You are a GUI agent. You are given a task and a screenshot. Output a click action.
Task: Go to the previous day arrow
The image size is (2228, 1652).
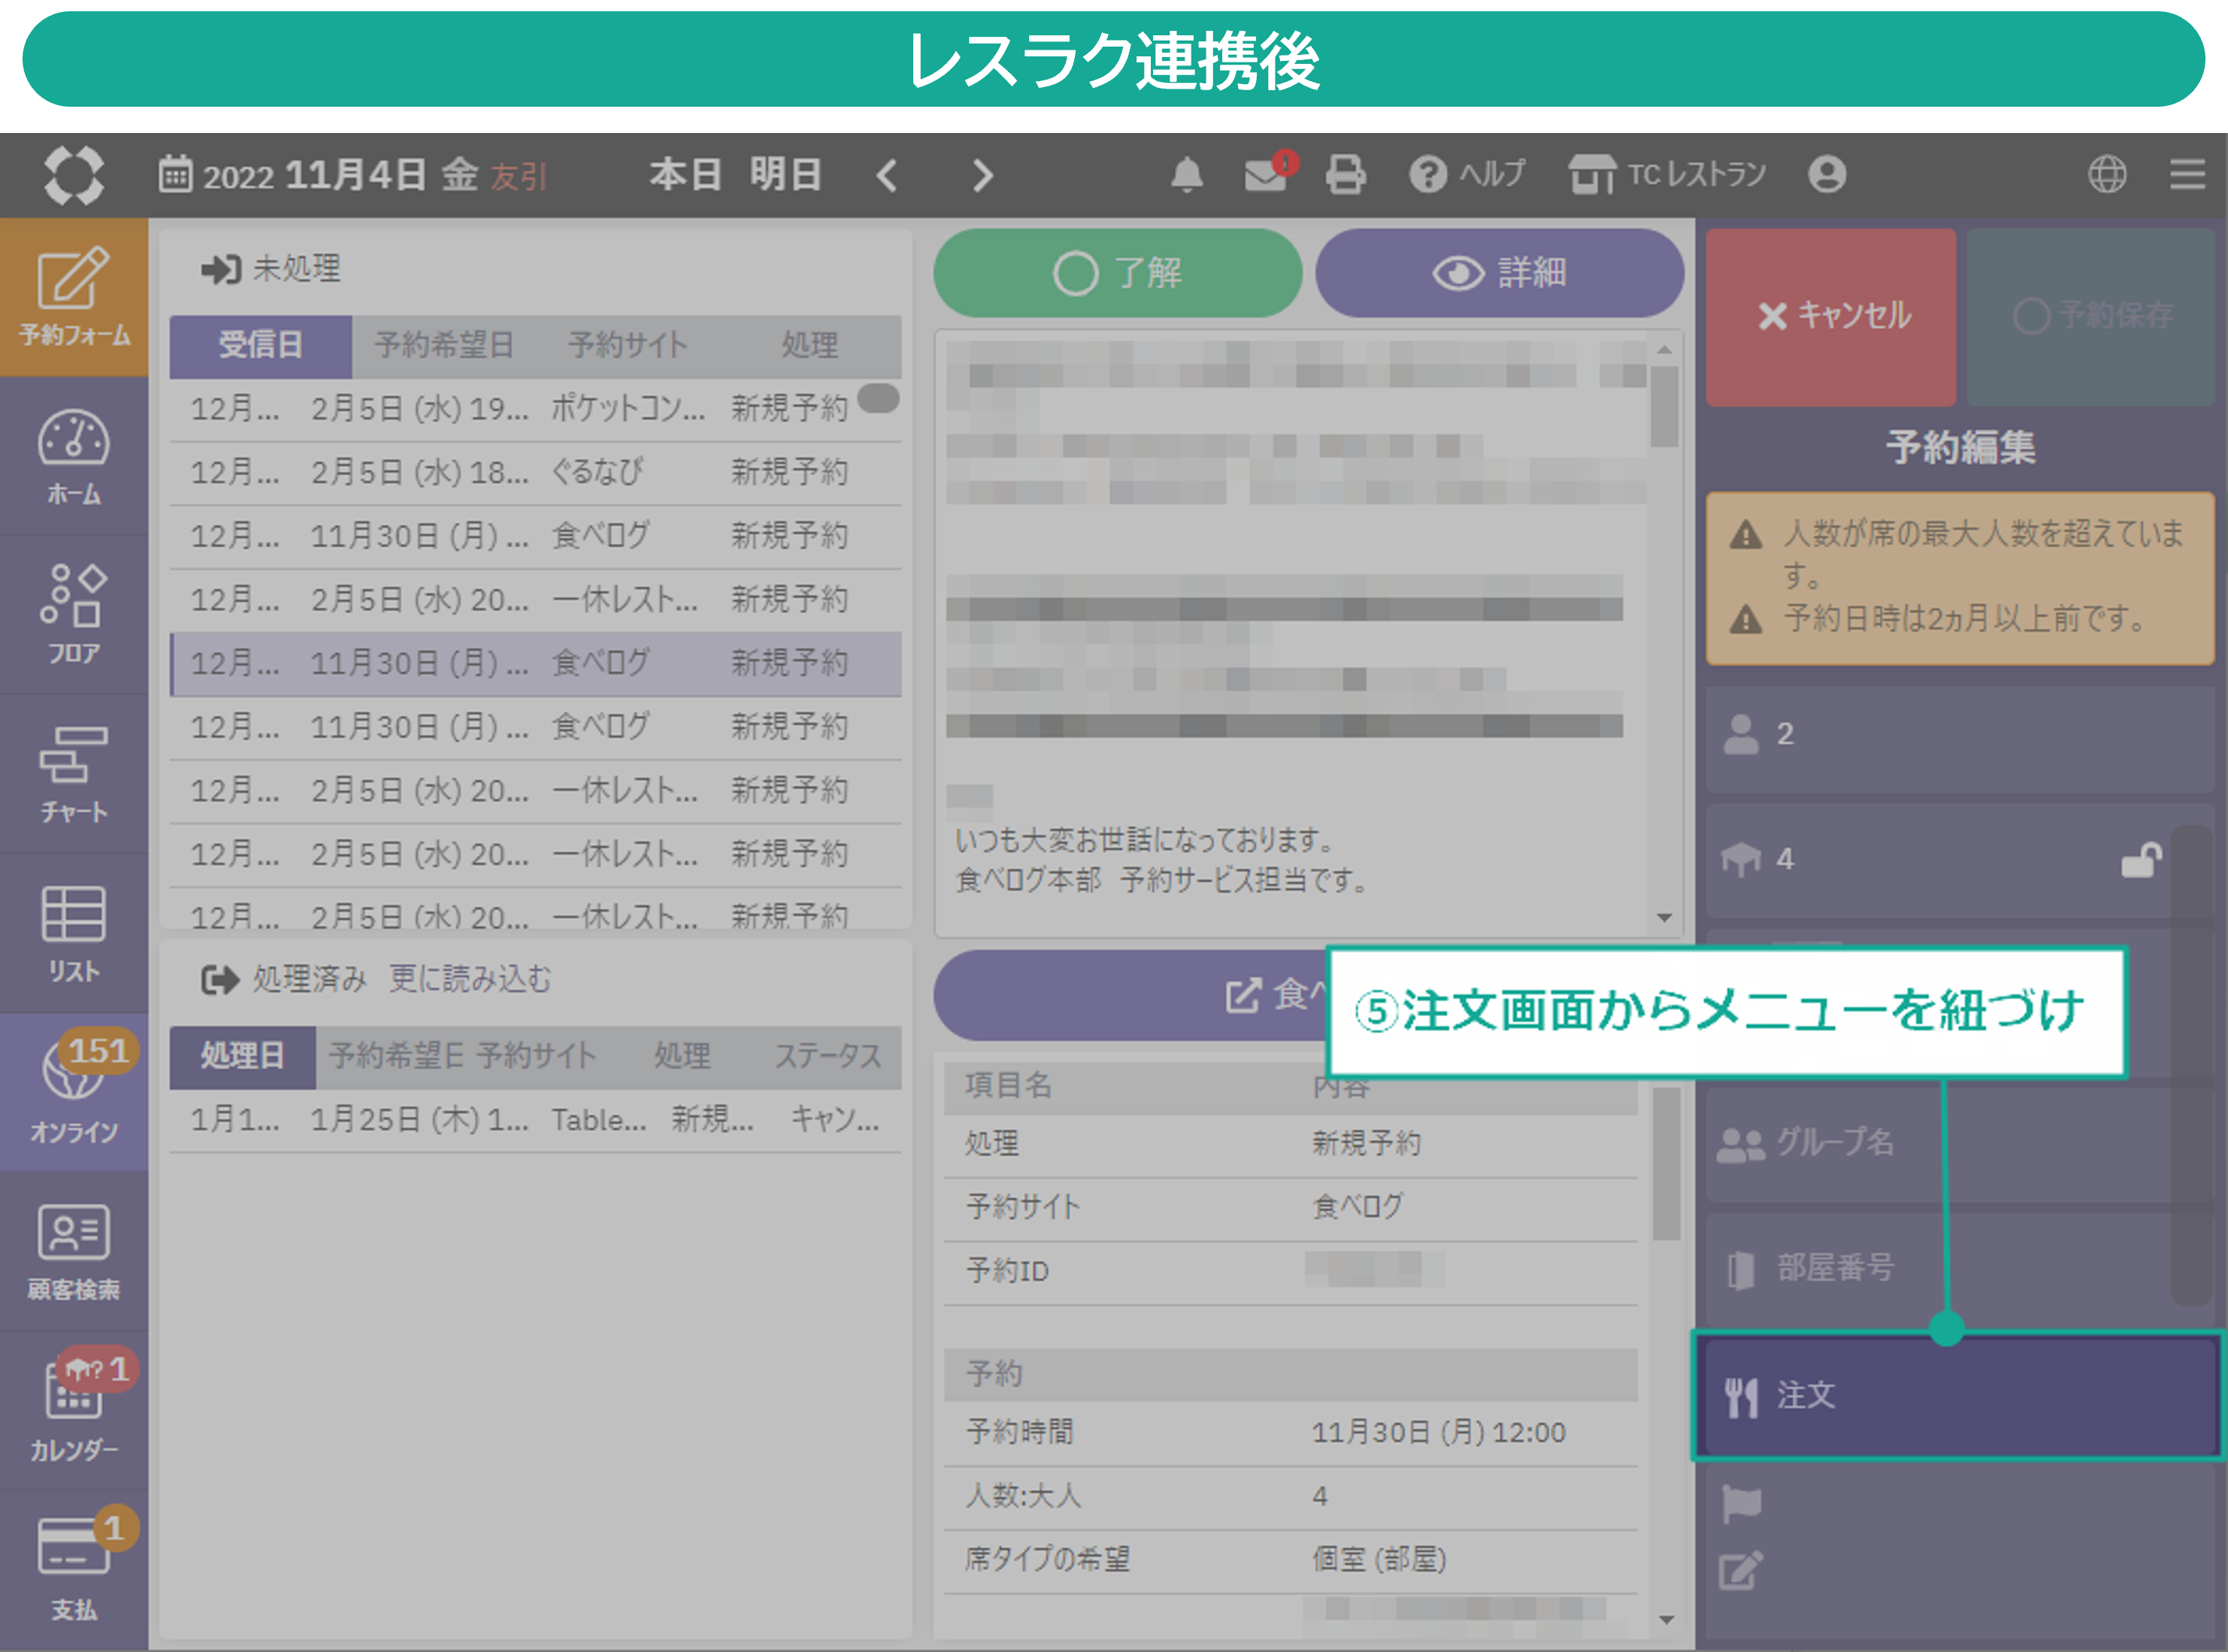pyautogui.click(x=886, y=176)
